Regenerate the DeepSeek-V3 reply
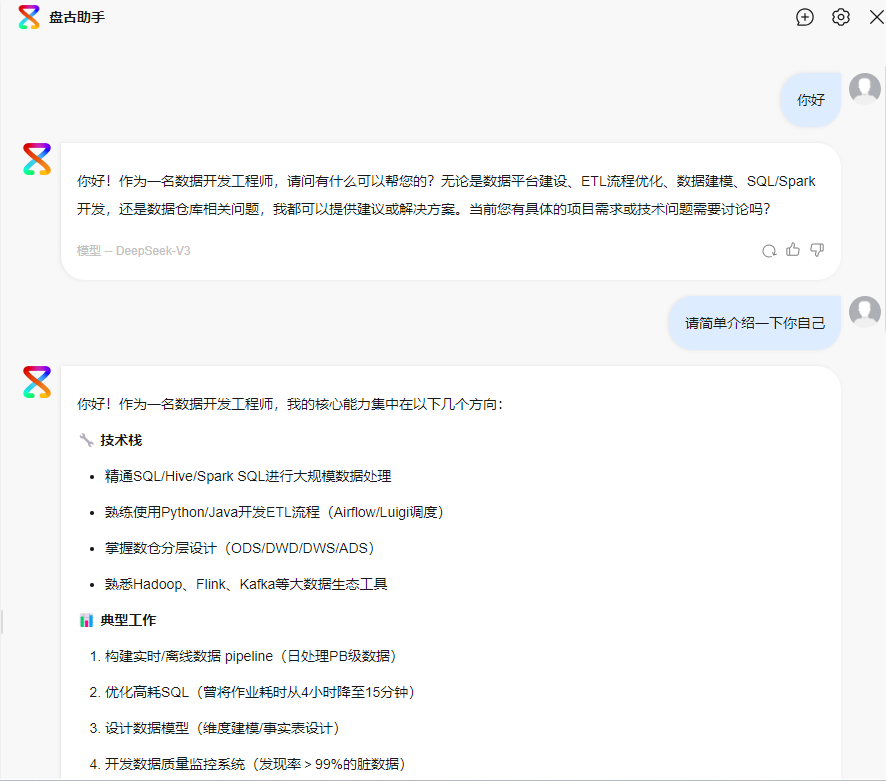 pyautogui.click(x=769, y=250)
